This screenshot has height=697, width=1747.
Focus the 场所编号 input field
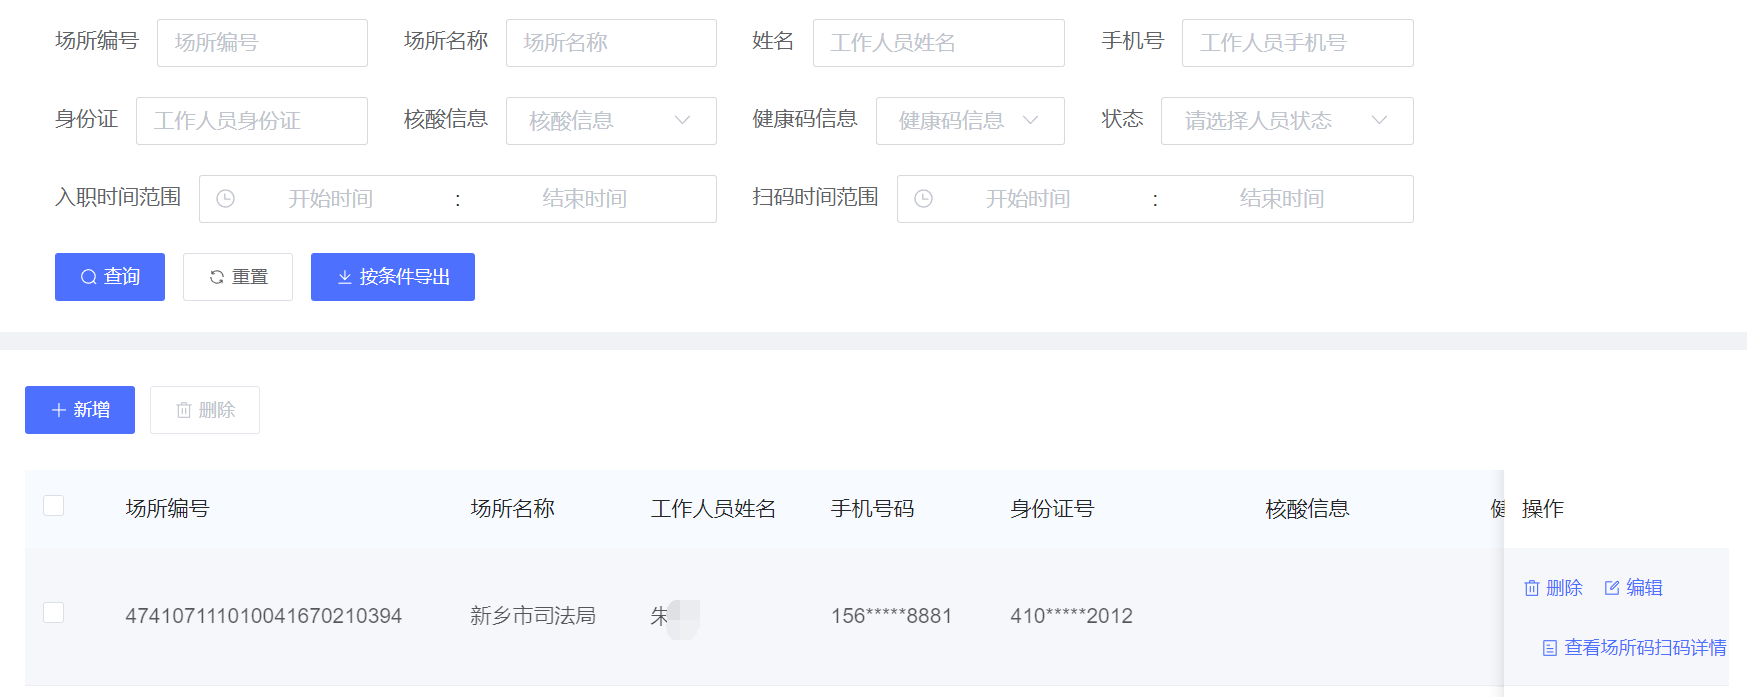[x=262, y=43]
